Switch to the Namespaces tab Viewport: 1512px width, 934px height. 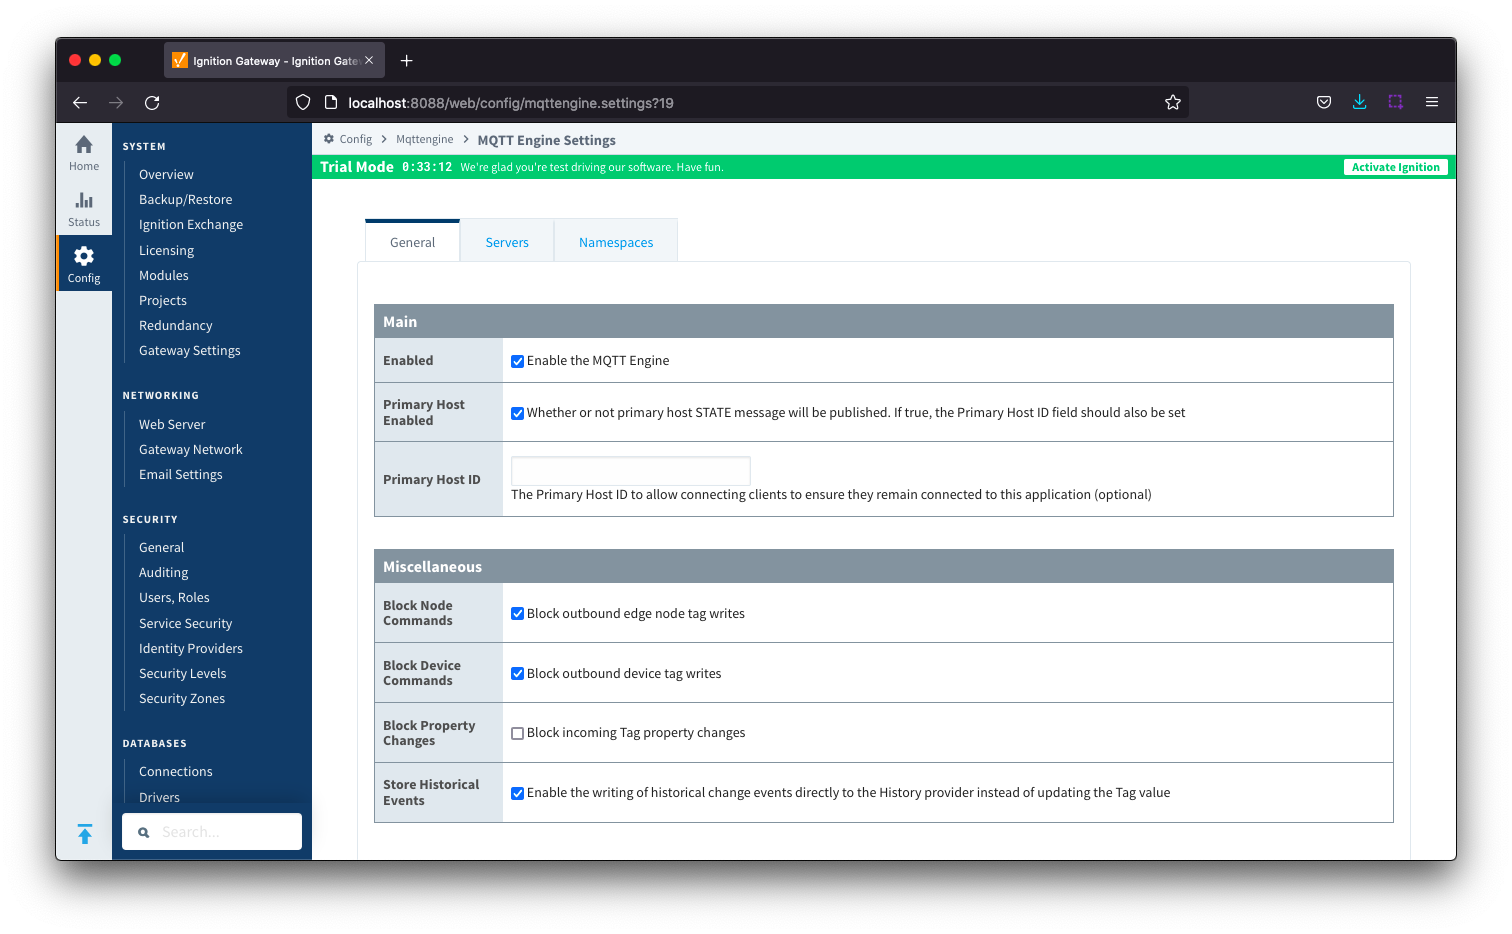[x=616, y=241]
